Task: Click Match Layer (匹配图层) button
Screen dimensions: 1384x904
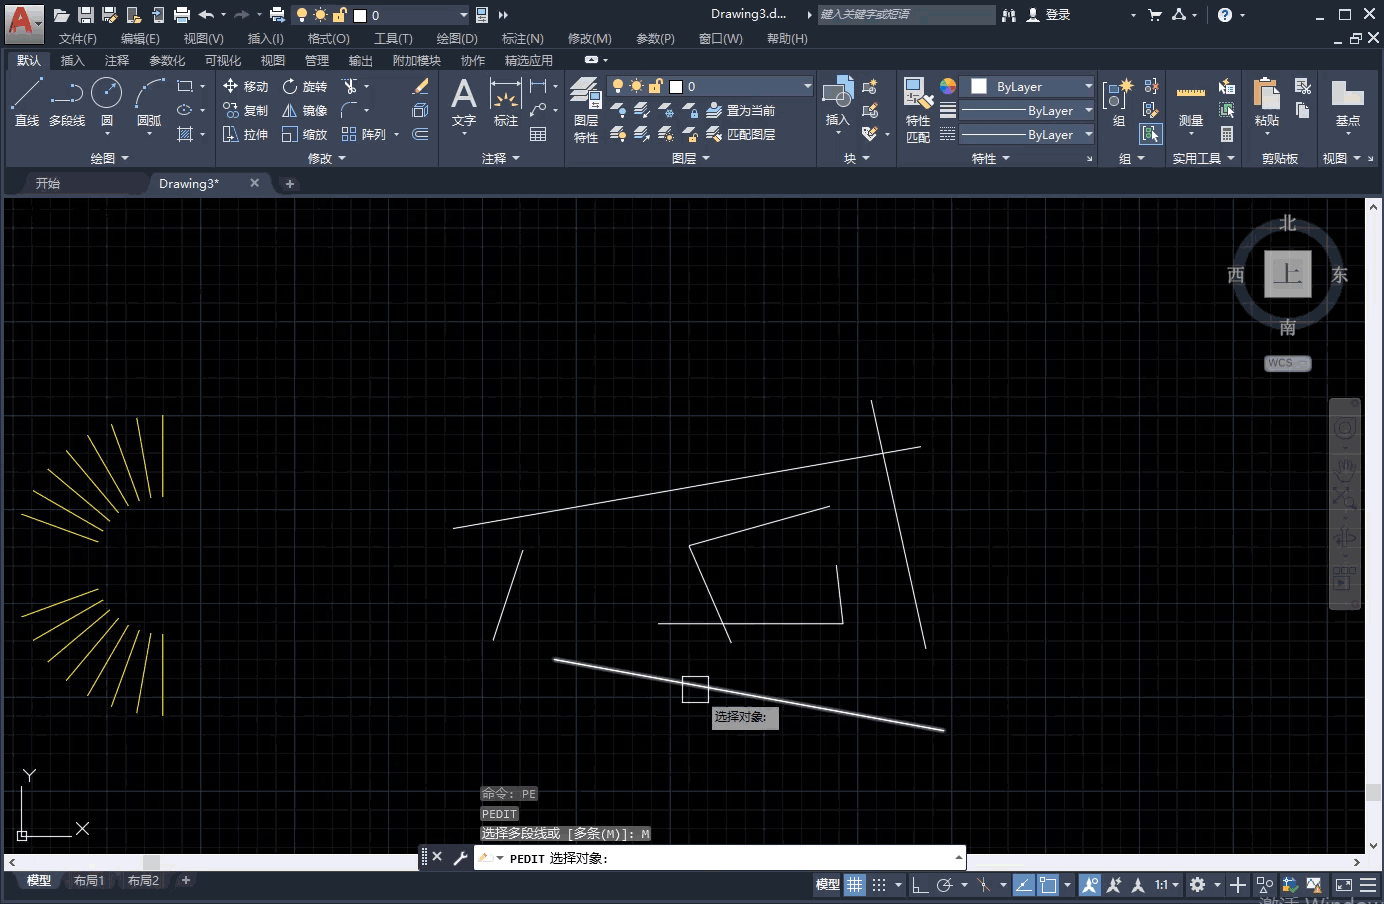Action: (x=740, y=134)
